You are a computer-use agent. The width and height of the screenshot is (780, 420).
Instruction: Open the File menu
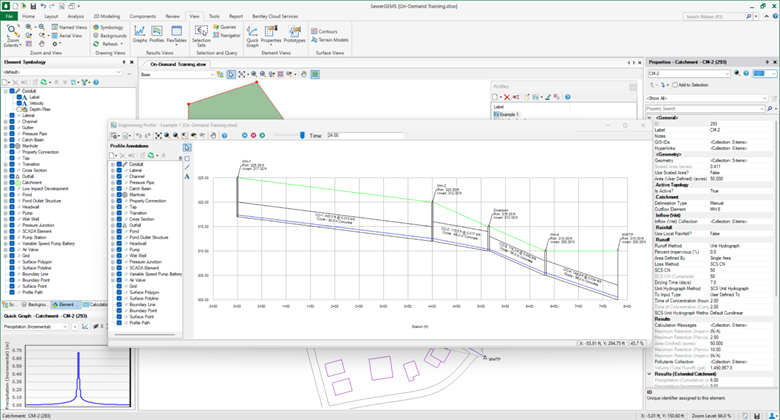[9, 16]
